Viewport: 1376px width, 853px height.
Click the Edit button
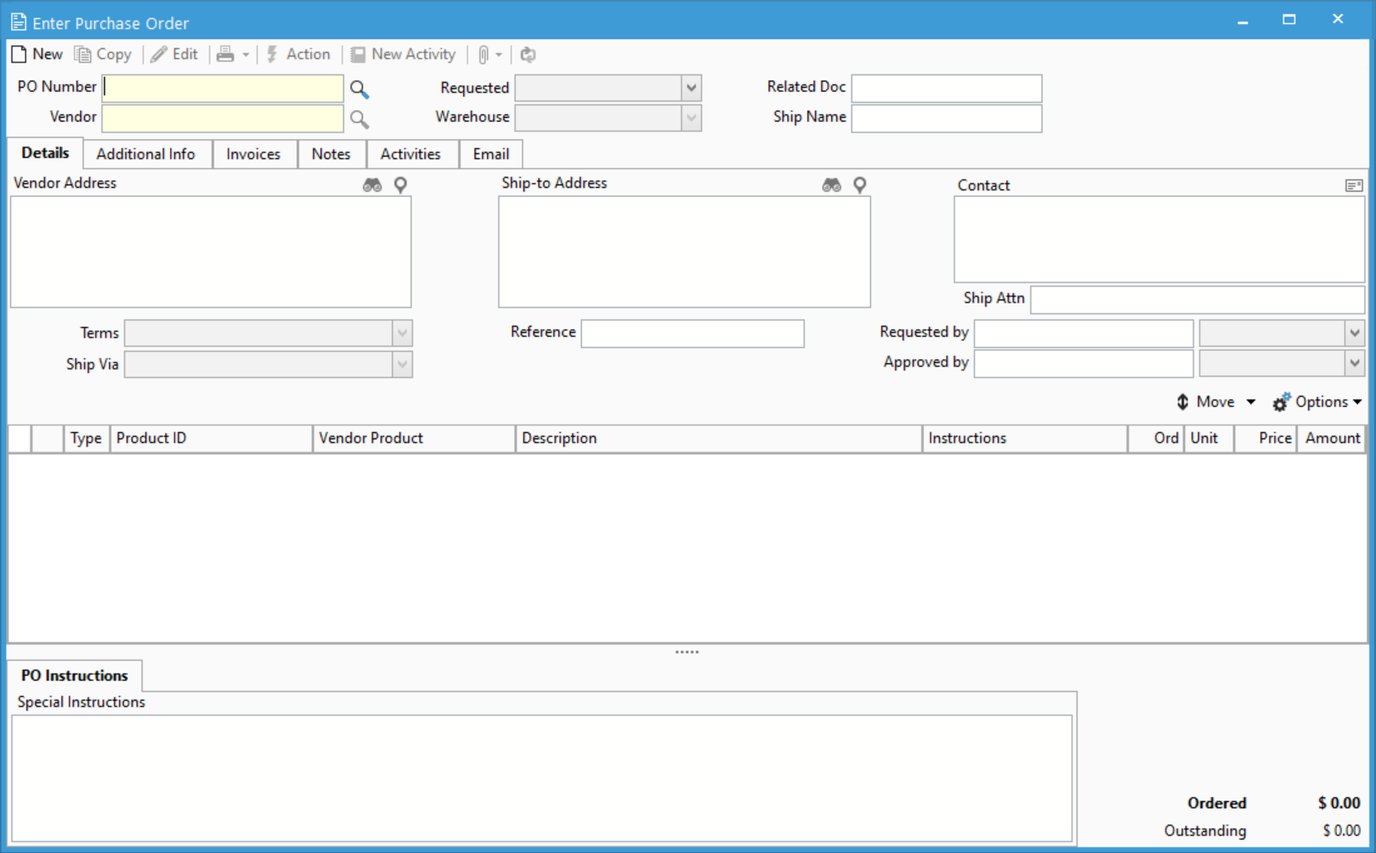pyautogui.click(x=175, y=54)
